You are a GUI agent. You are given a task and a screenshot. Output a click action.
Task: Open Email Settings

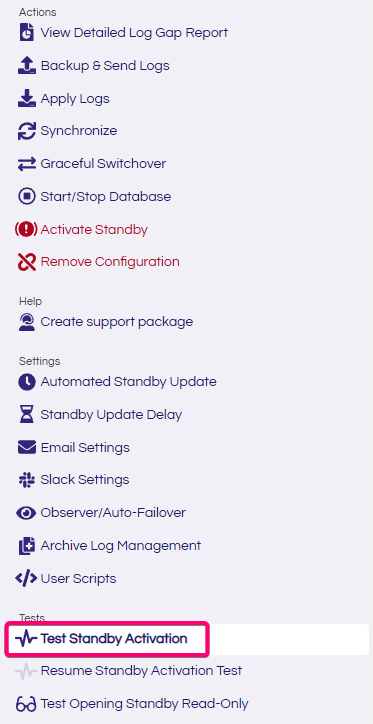[x=74, y=448]
